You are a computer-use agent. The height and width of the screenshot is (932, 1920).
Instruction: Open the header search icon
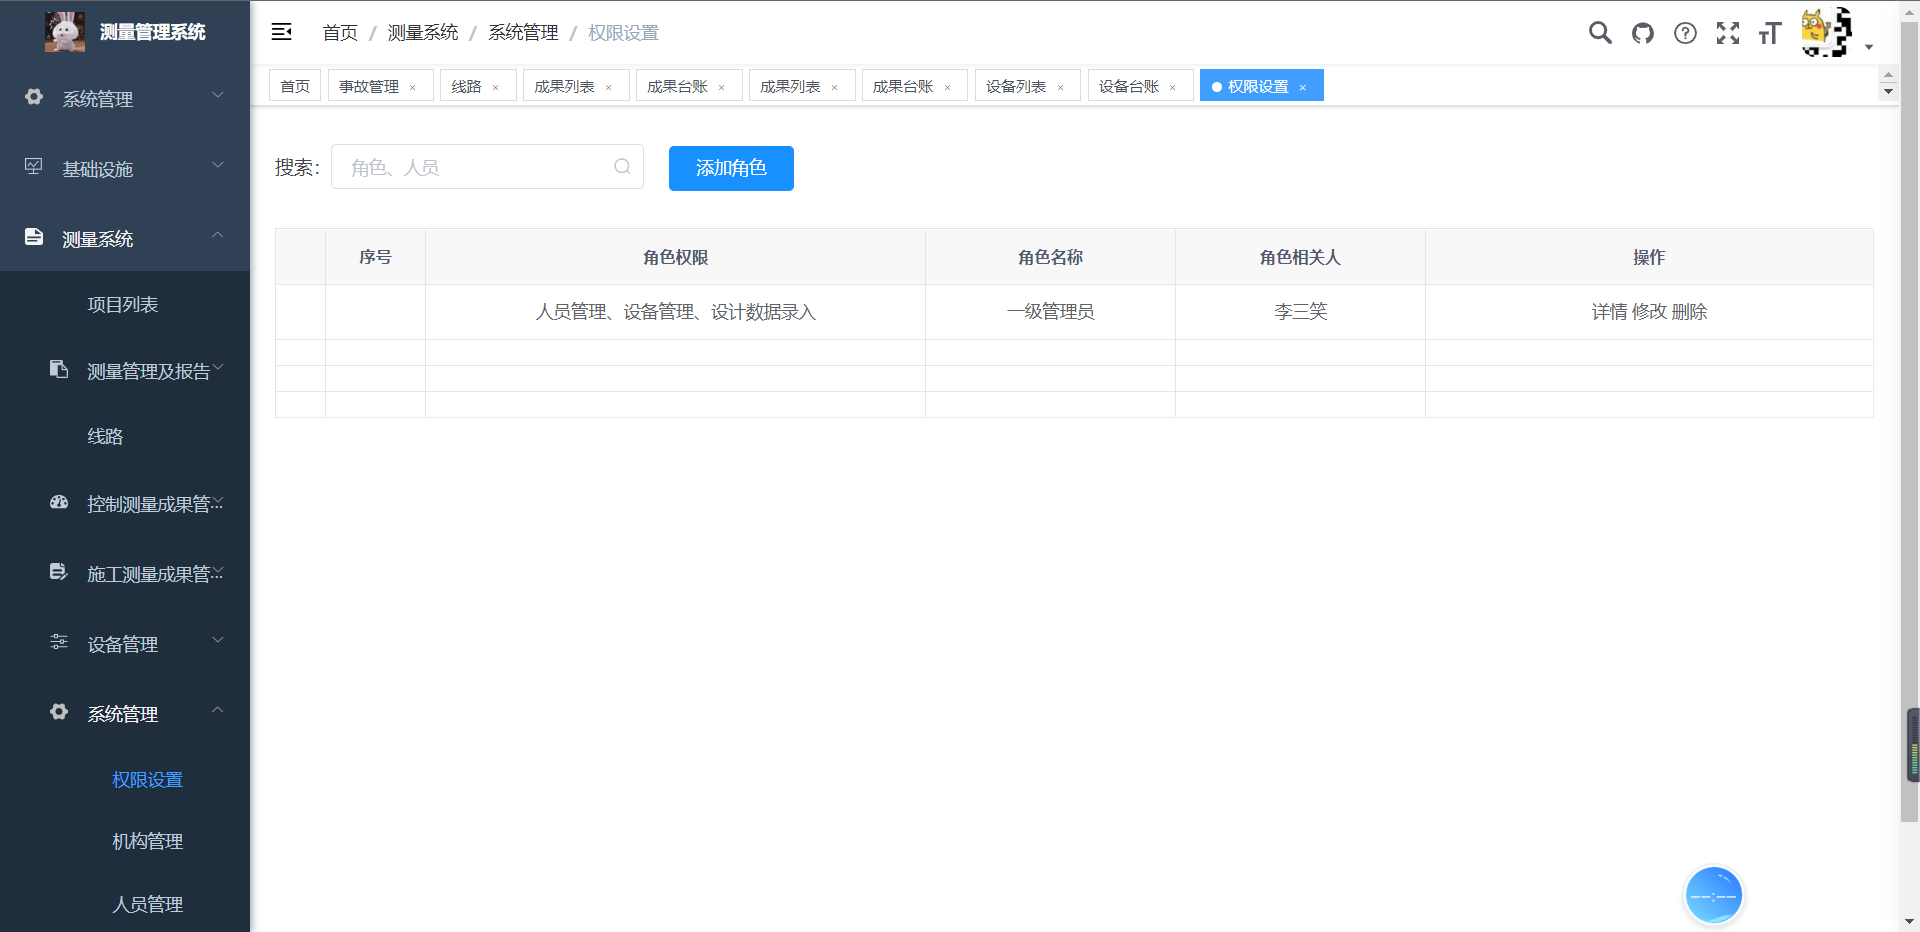pos(1600,33)
